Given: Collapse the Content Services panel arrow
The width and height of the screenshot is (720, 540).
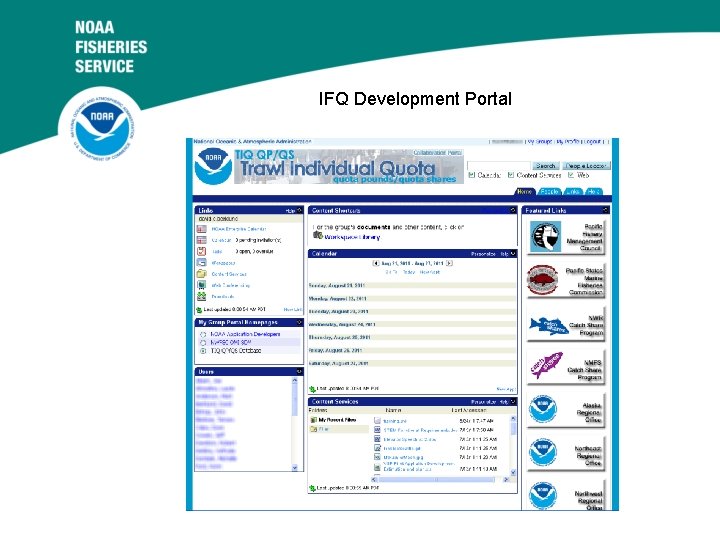Looking at the screenshot, I should point(513,402).
